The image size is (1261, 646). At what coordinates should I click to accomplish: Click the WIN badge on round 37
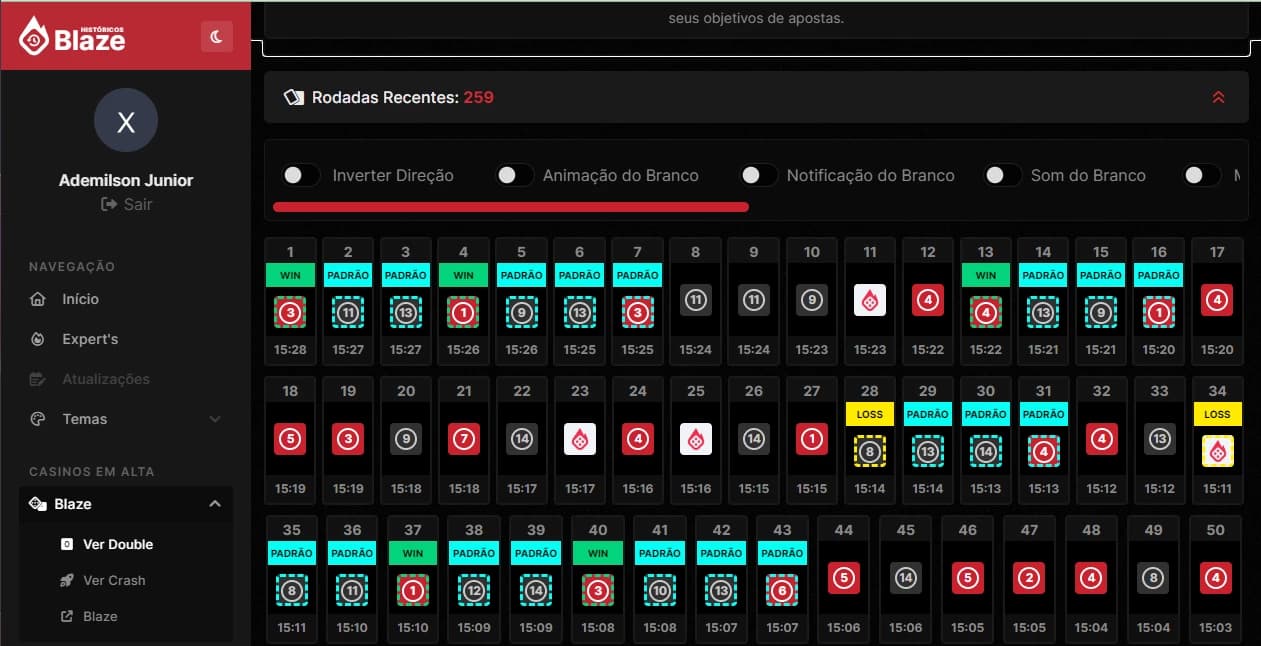point(413,553)
